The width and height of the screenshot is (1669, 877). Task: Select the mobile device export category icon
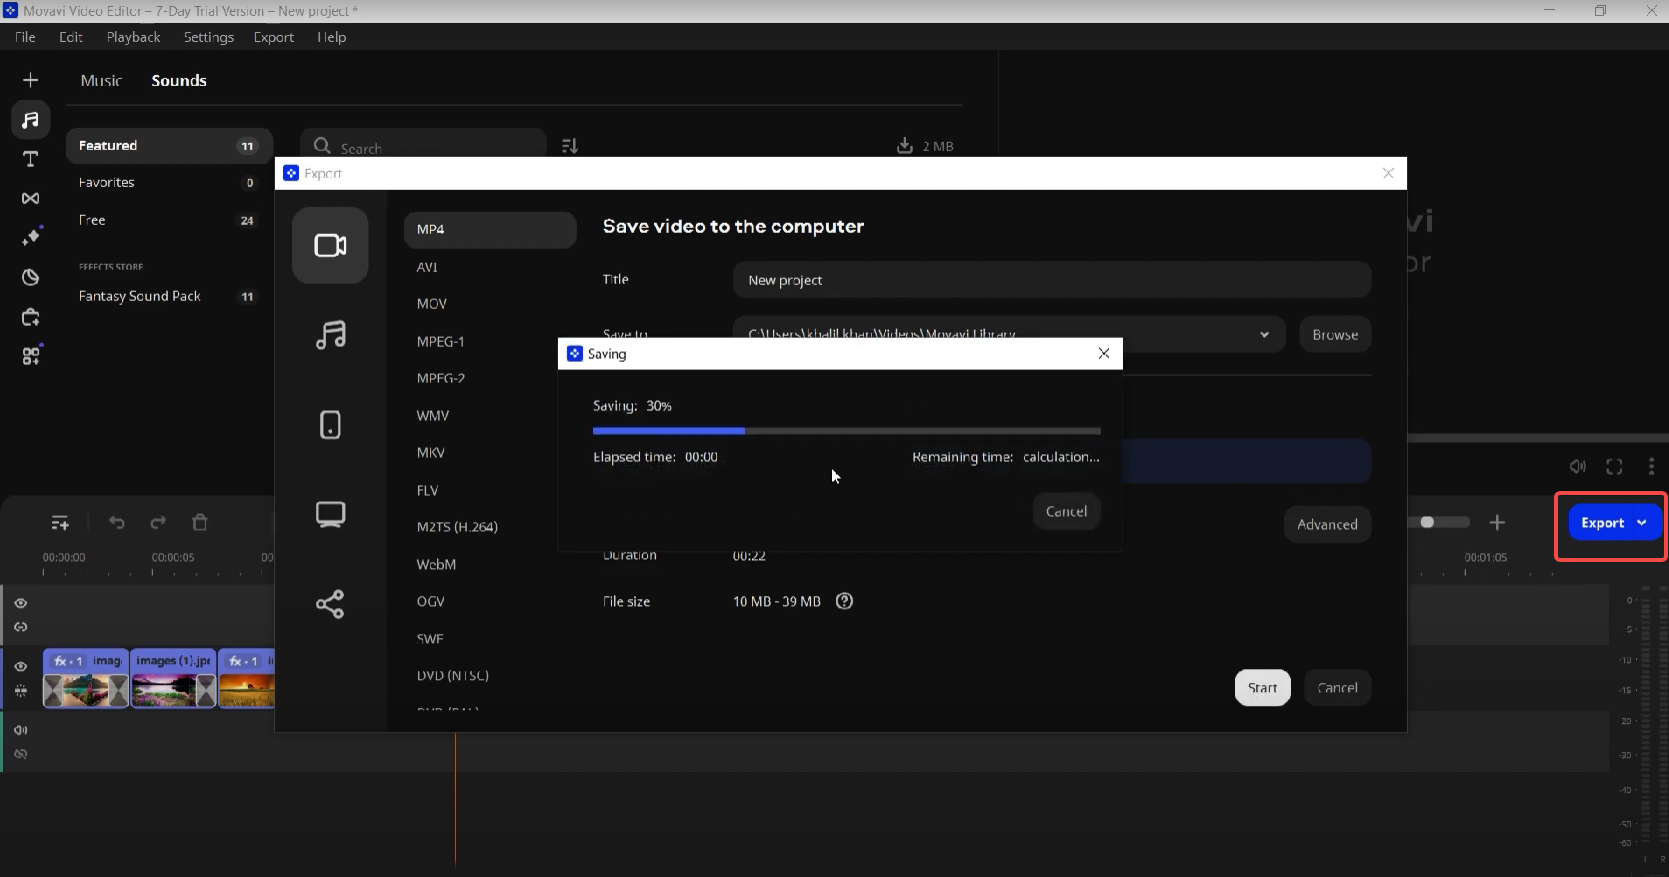tap(330, 425)
